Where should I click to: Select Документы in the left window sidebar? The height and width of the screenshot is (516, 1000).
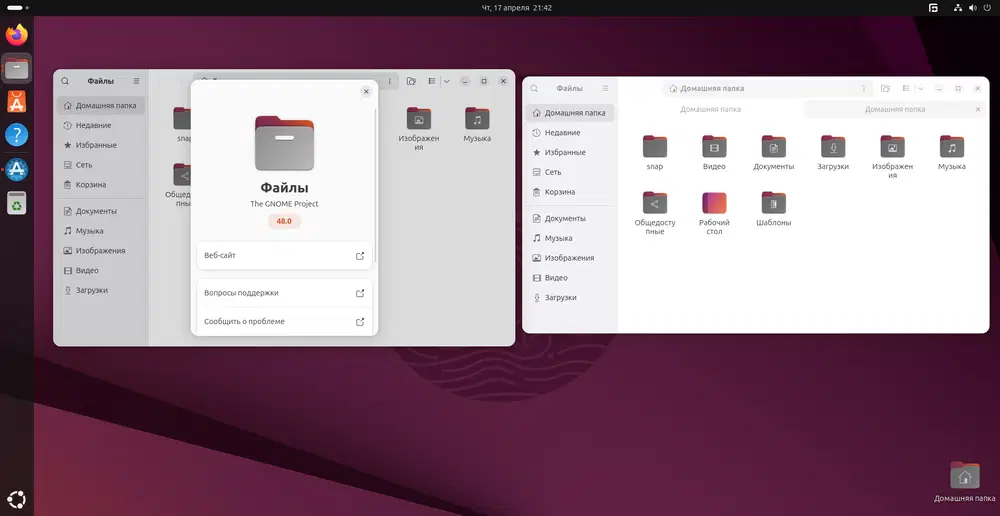pyautogui.click(x=101, y=211)
